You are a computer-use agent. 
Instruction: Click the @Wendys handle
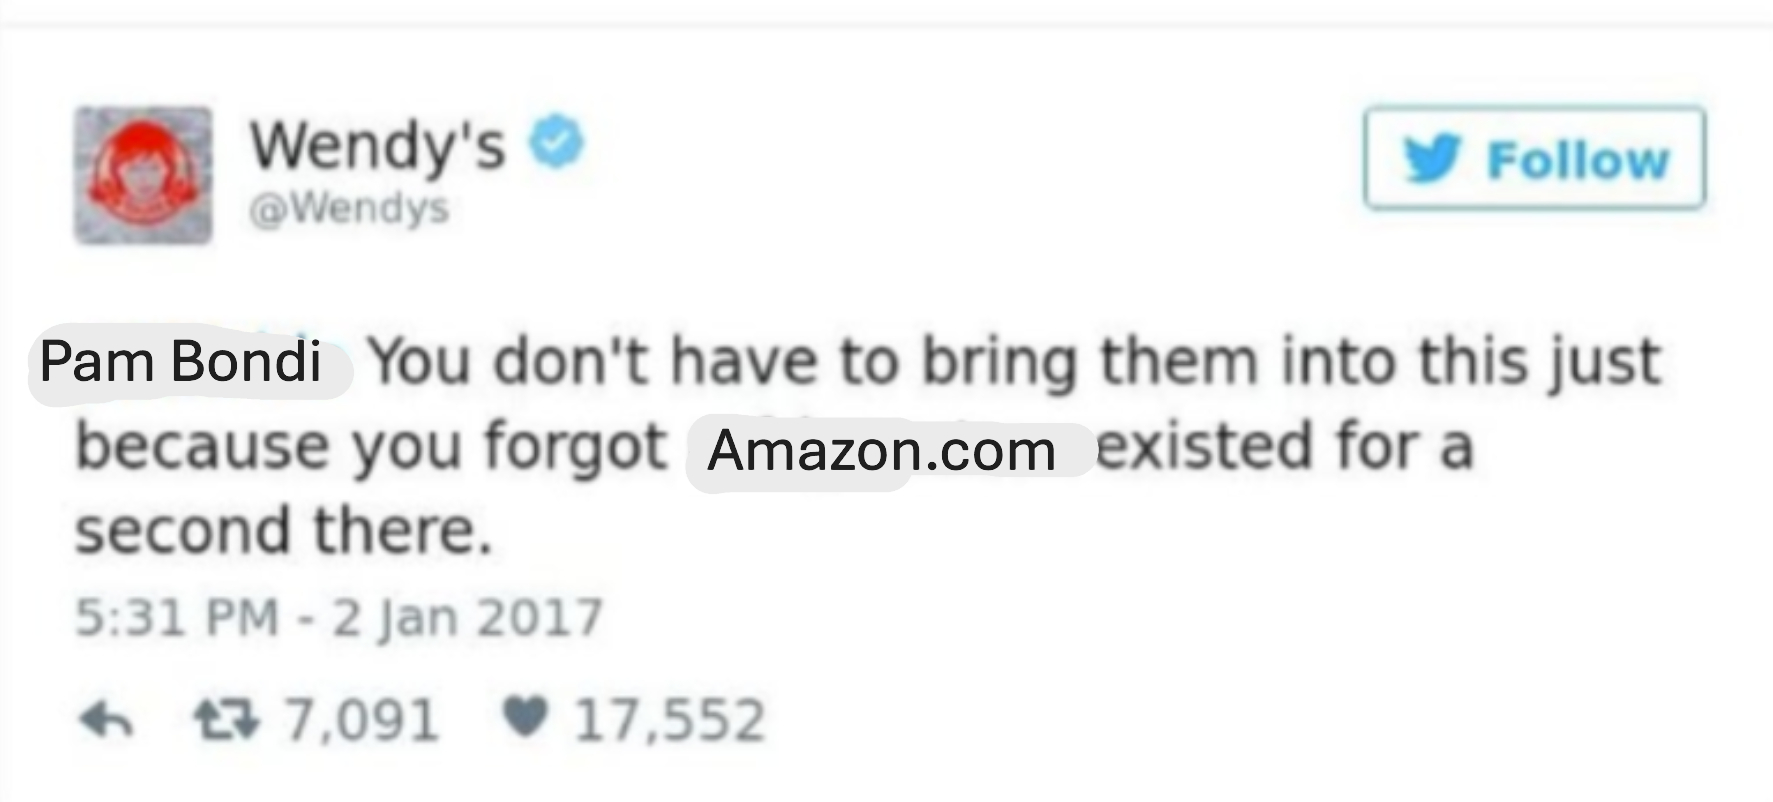coord(349,208)
